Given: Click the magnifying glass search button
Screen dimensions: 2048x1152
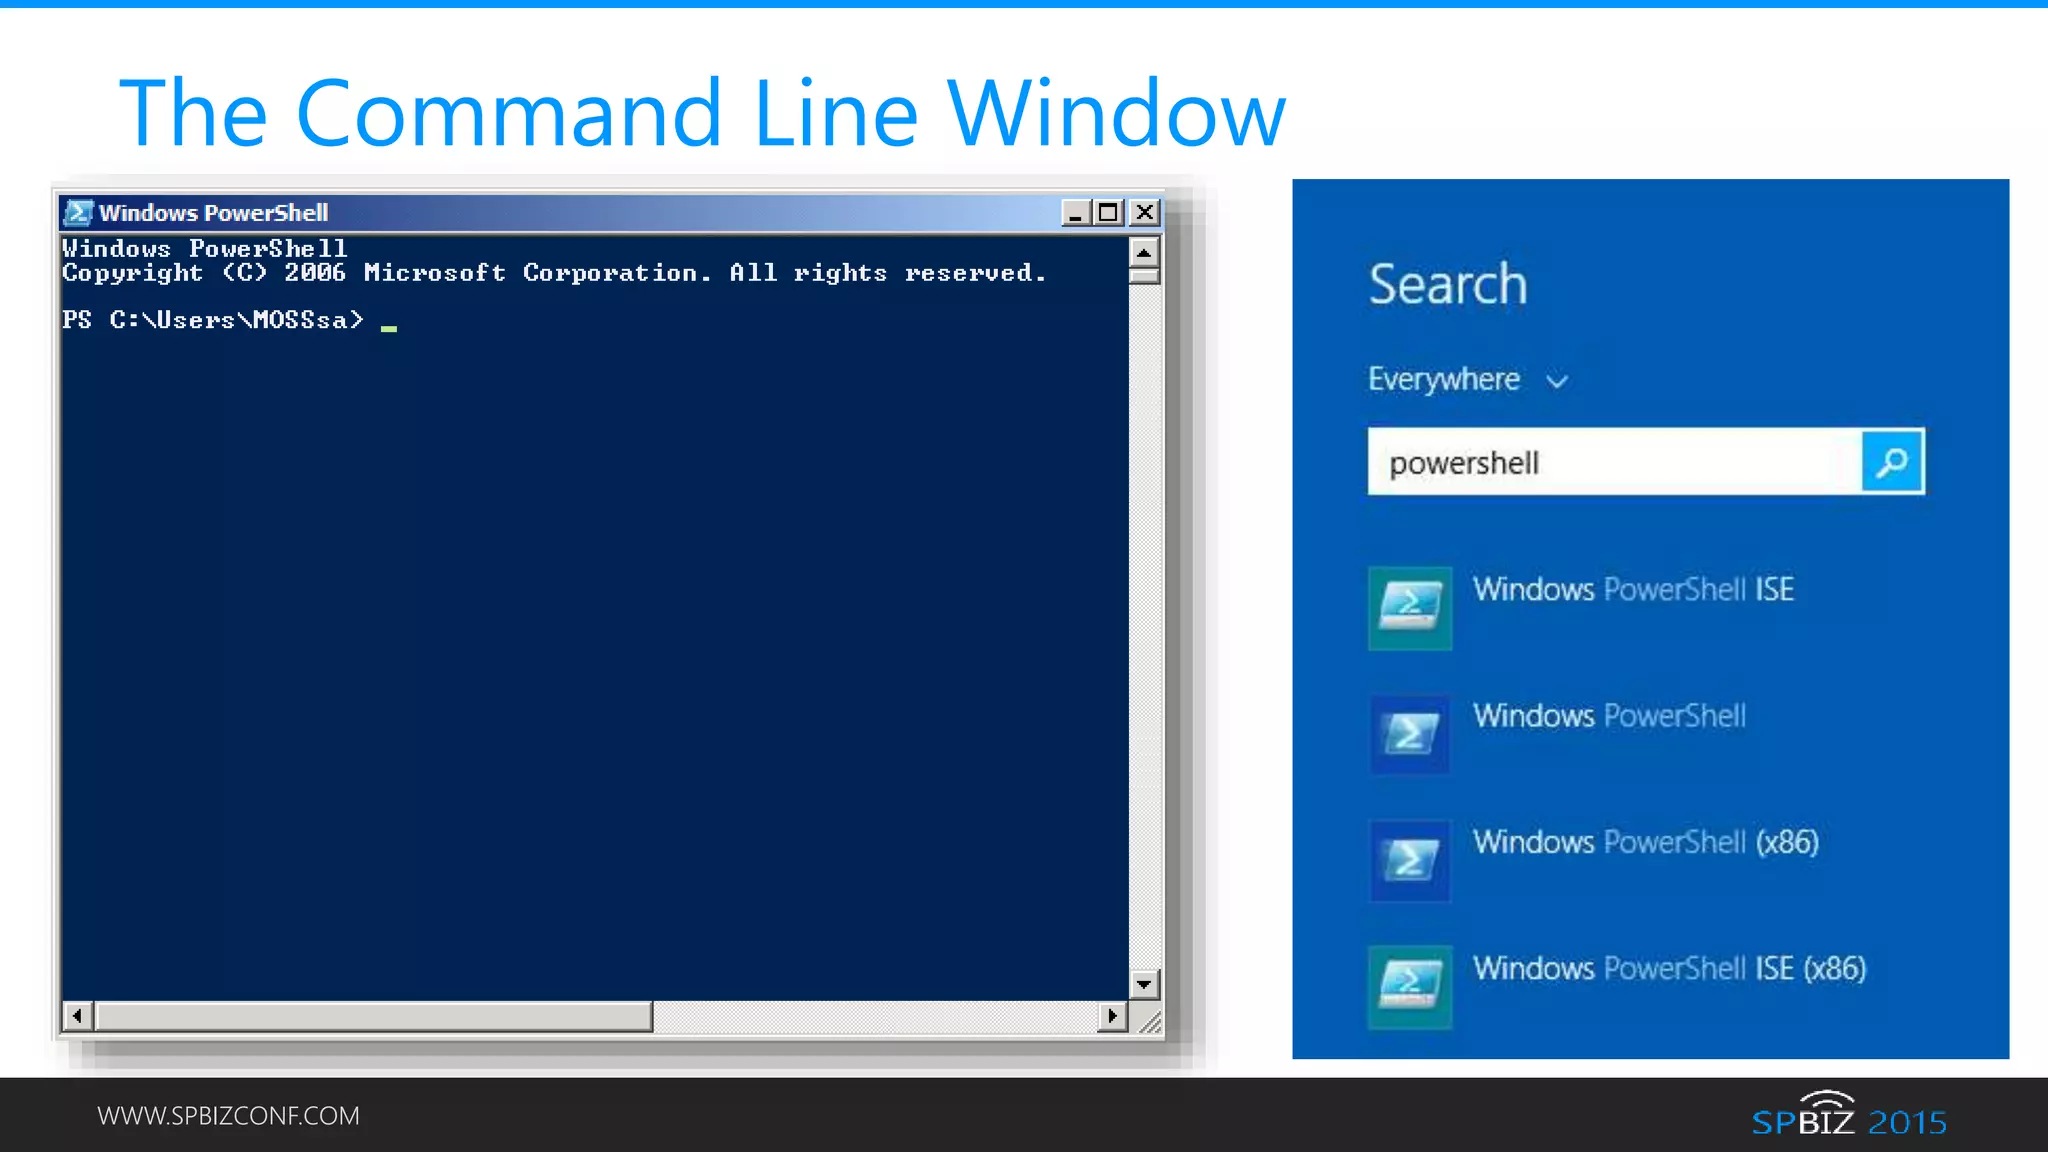Looking at the screenshot, I should 1892,462.
